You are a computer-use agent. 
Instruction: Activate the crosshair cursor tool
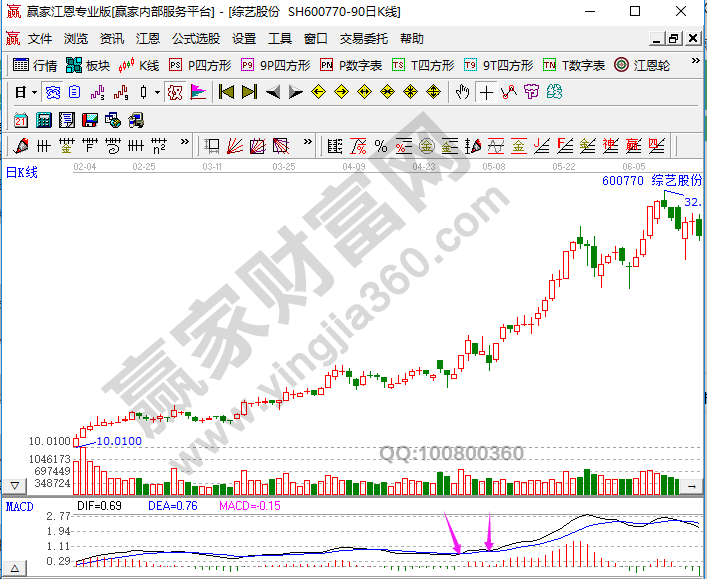486,92
